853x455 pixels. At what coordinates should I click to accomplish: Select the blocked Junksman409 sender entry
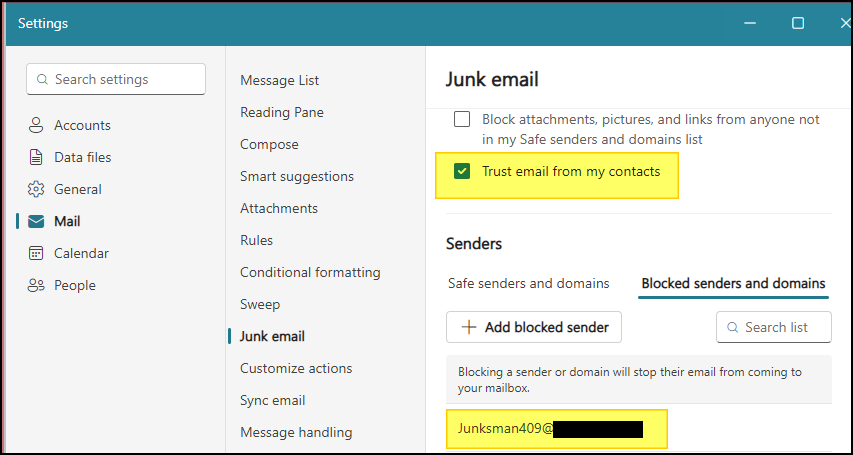[557, 429]
